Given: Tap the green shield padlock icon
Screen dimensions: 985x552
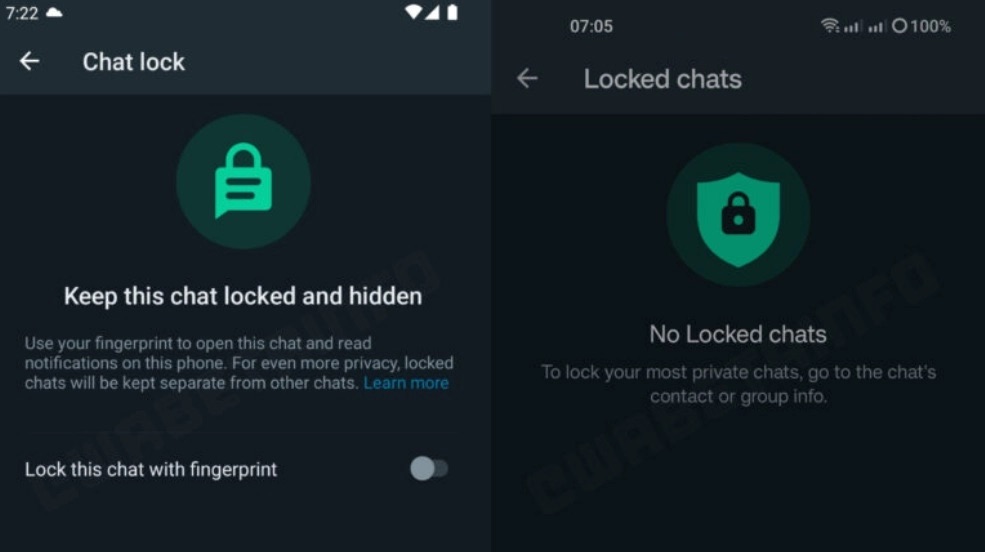Looking at the screenshot, I should click(738, 215).
